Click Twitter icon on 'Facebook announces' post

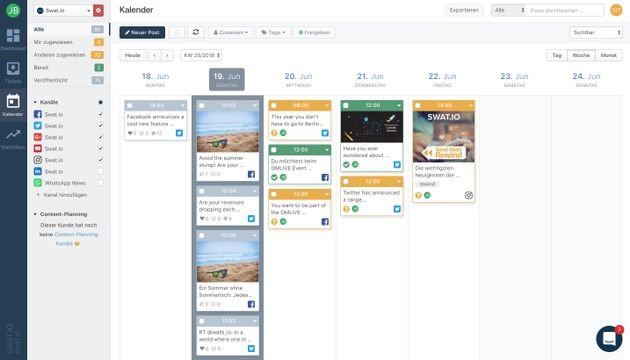tap(179, 133)
